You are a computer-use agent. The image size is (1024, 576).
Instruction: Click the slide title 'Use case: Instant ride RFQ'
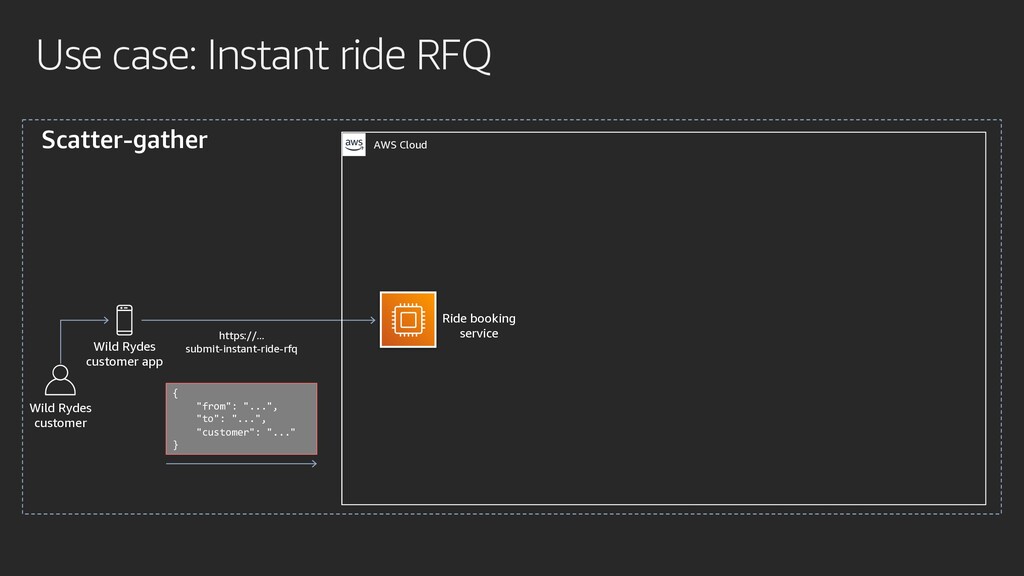[x=263, y=55]
